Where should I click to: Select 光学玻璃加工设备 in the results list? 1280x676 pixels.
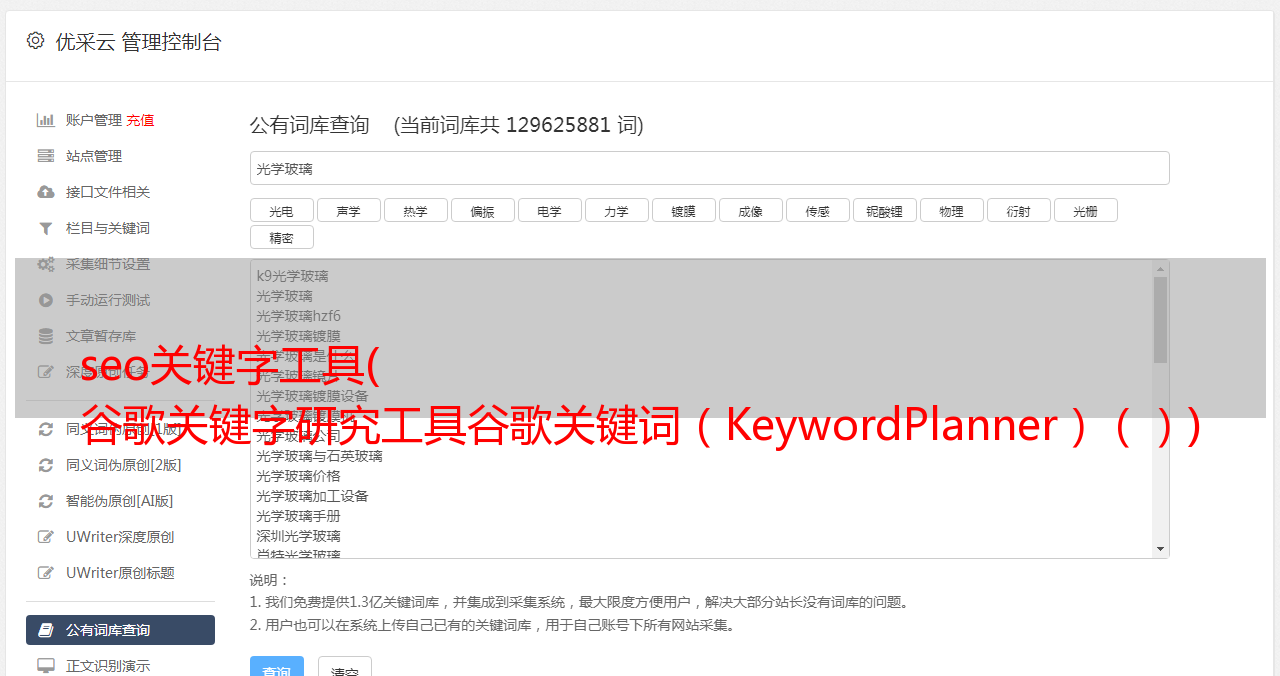coord(312,496)
